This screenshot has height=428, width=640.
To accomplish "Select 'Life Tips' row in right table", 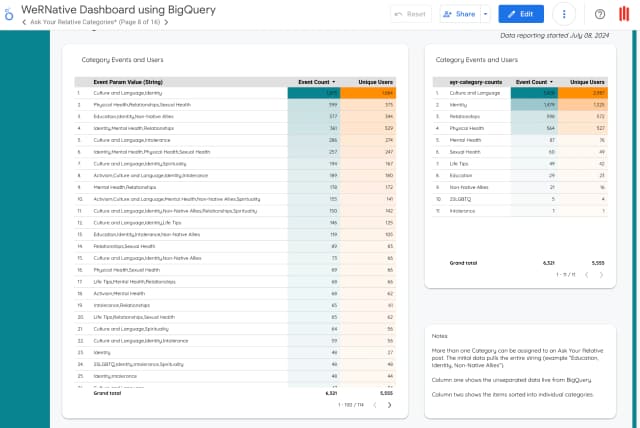I will (520, 164).
